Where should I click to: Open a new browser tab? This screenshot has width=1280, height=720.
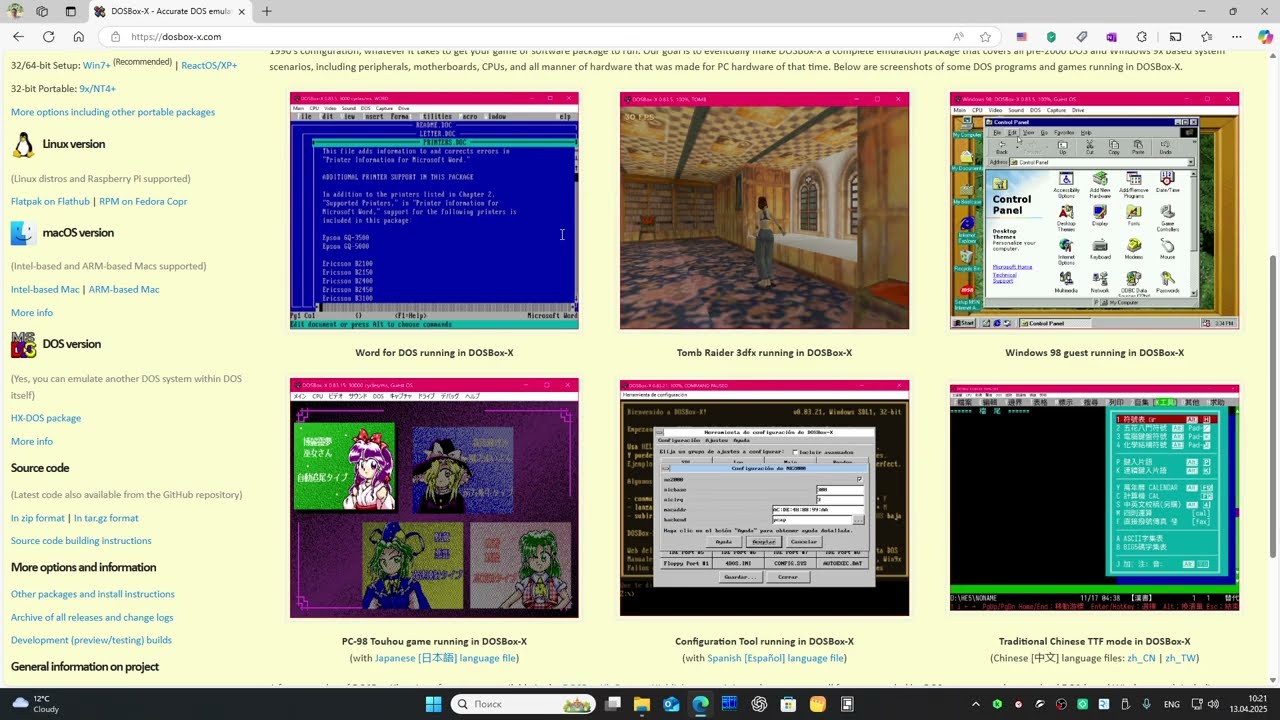267,11
